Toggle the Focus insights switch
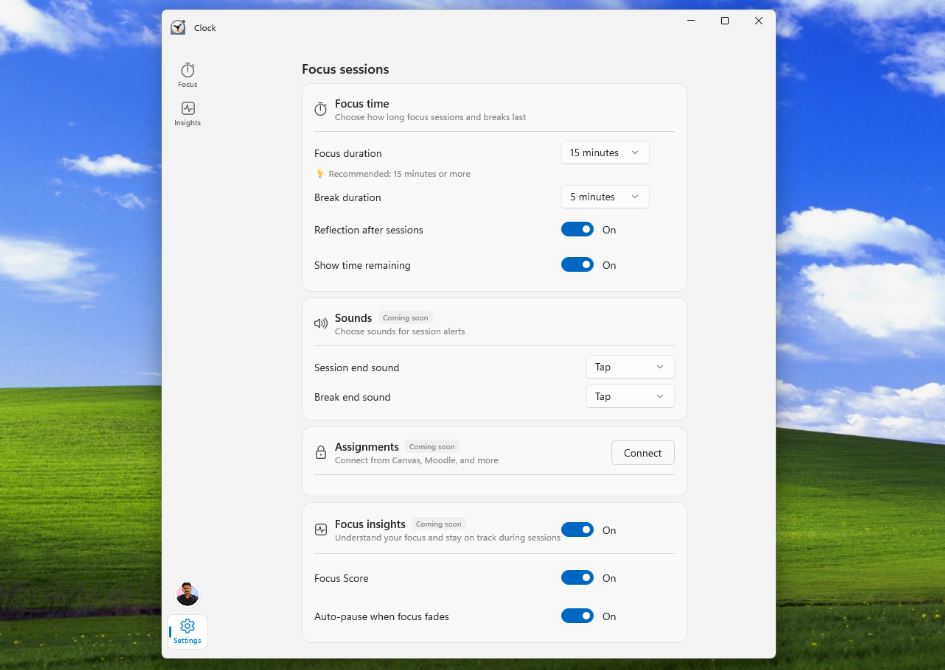This screenshot has height=670, width=945. point(577,530)
